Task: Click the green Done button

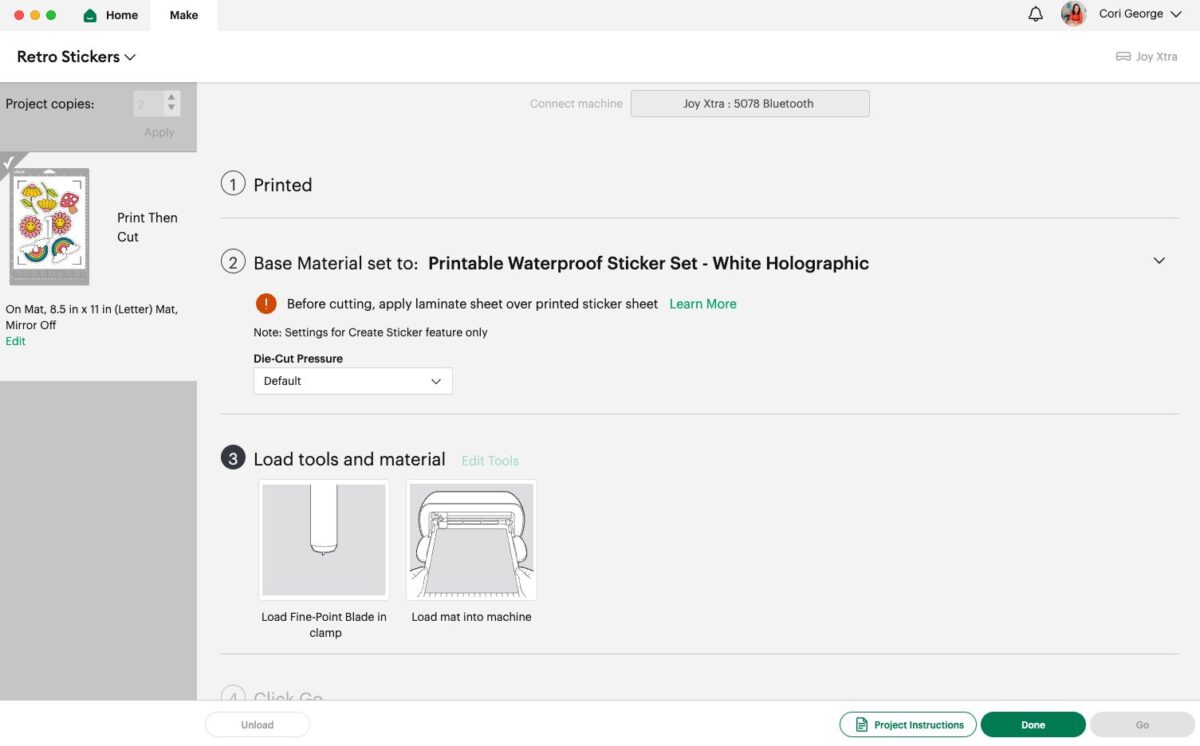Action: [x=1033, y=725]
